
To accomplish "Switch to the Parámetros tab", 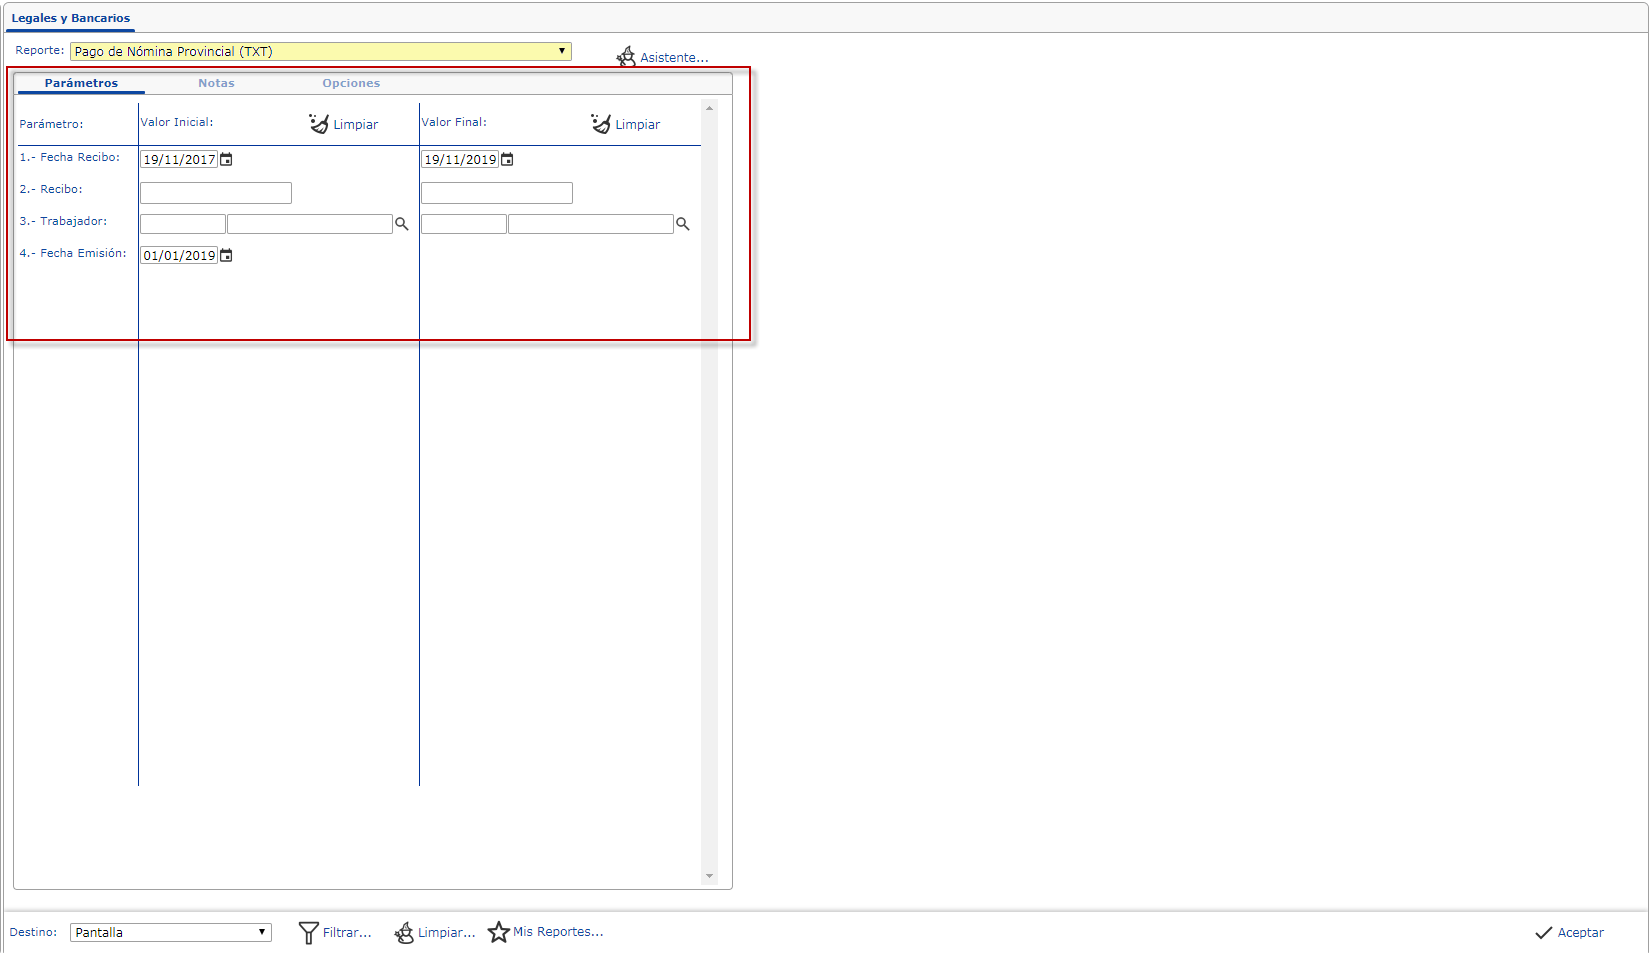I will point(81,83).
